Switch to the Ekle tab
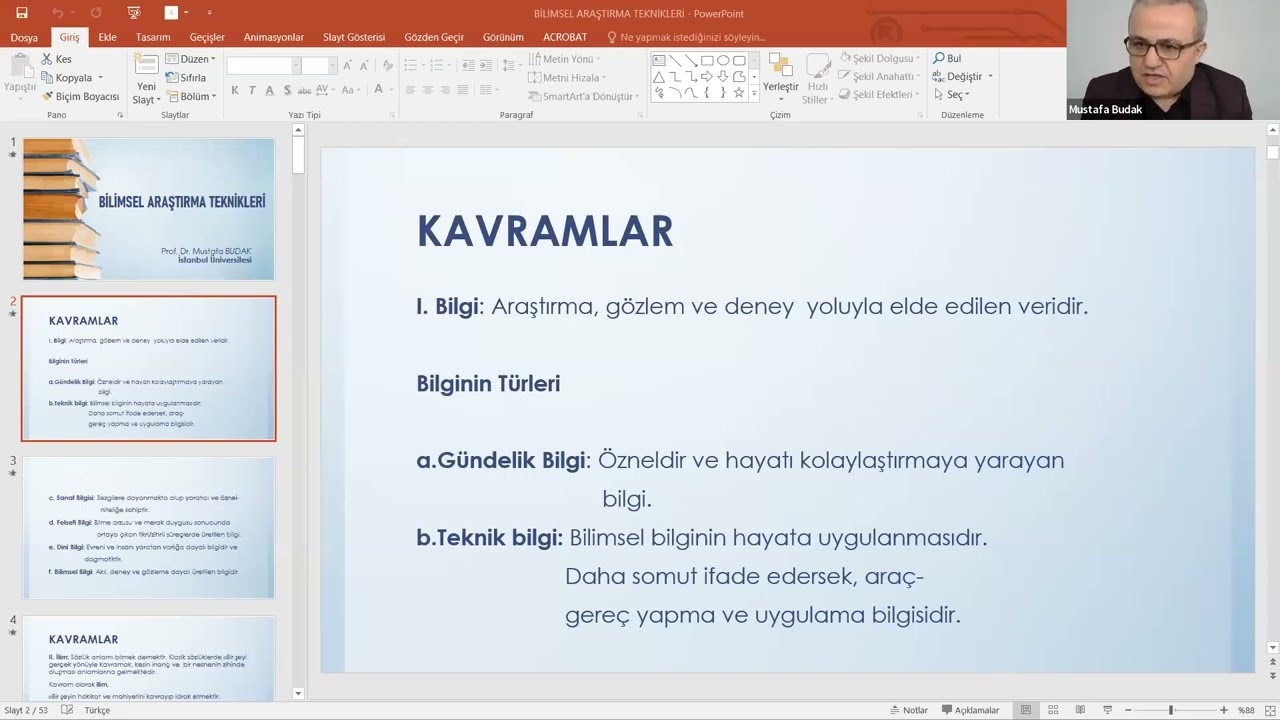 [x=107, y=37]
